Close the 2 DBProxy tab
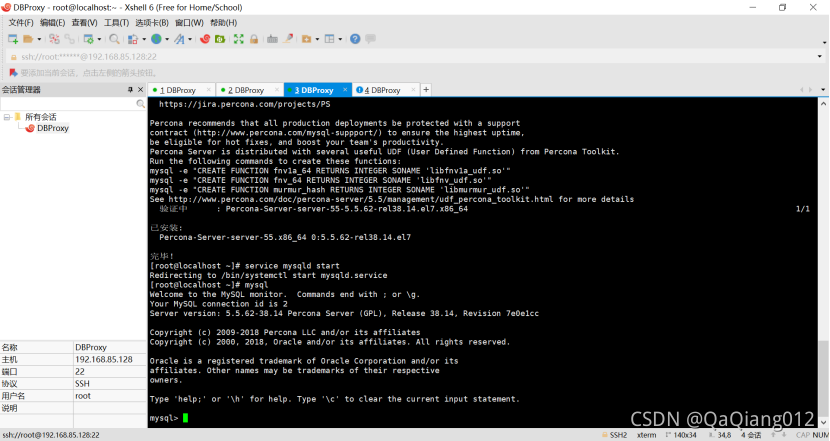The image size is (830, 441). click(277, 90)
